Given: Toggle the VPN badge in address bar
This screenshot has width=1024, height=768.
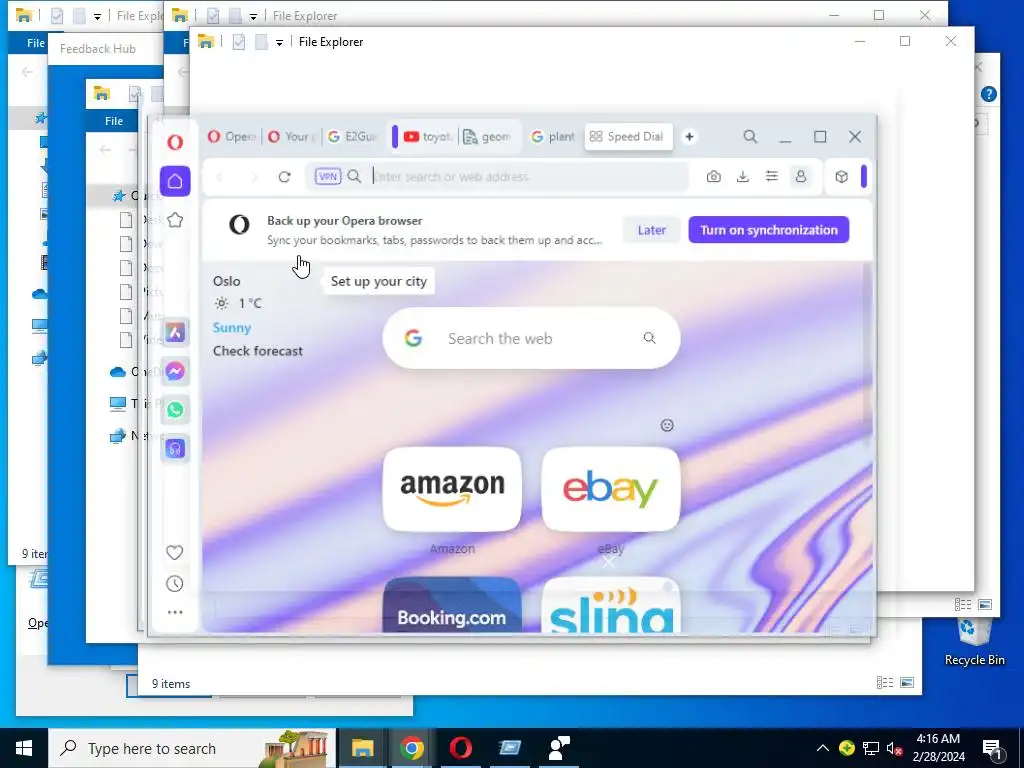Looking at the screenshot, I should (x=328, y=176).
